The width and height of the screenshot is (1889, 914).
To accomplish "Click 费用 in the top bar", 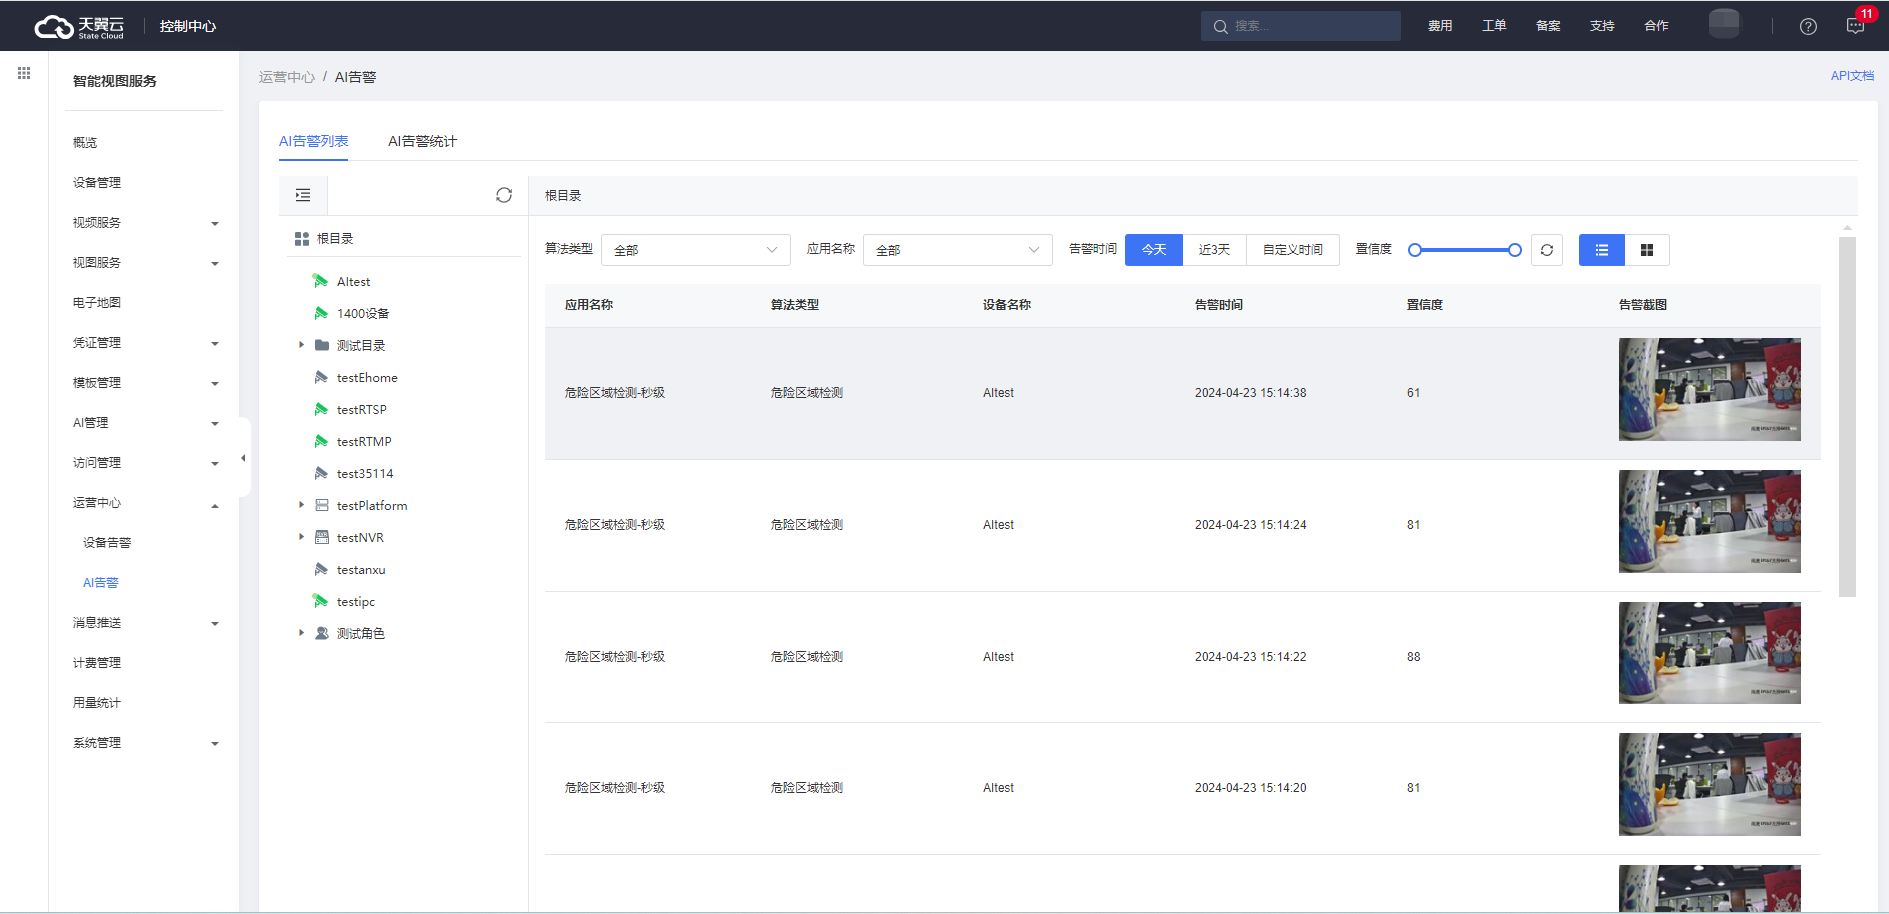I will coord(1440,26).
